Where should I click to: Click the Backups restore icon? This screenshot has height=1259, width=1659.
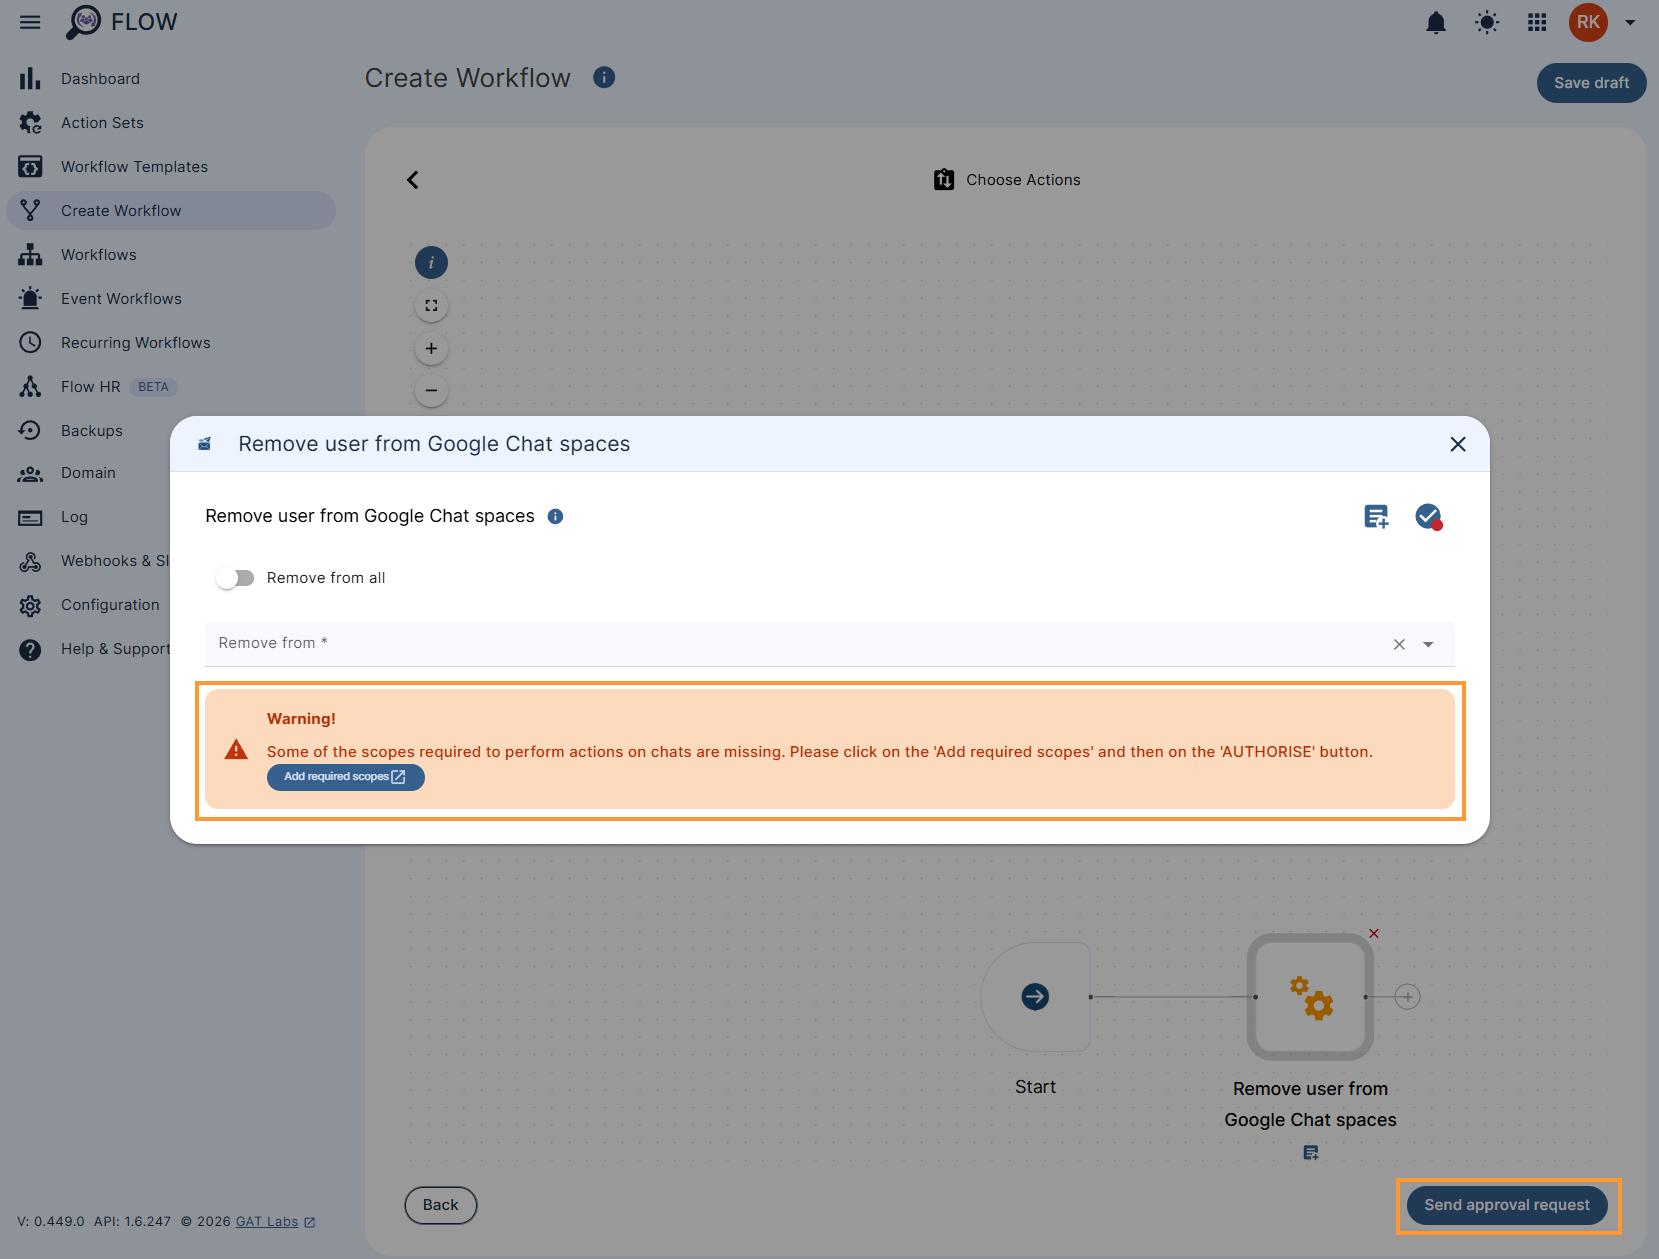pyautogui.click(x=30, y=431)
